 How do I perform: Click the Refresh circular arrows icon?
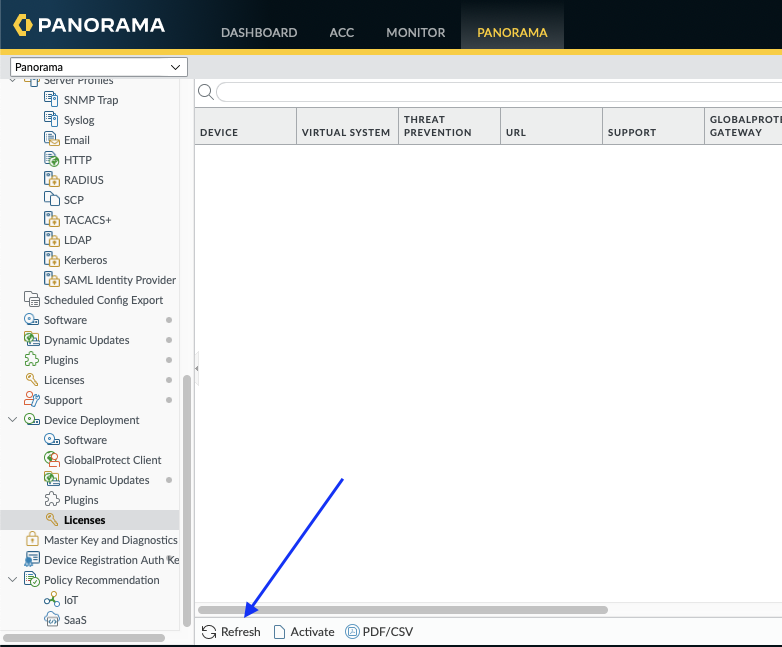tap(209, 632)
